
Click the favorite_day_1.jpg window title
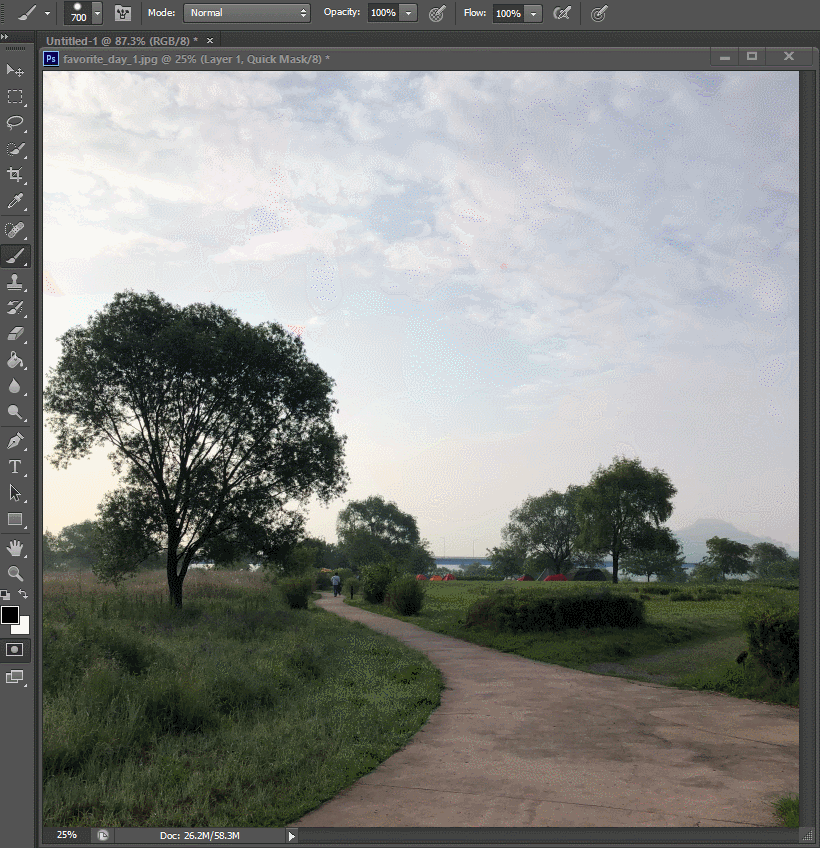pyautogui.click(x=196, y=59)
